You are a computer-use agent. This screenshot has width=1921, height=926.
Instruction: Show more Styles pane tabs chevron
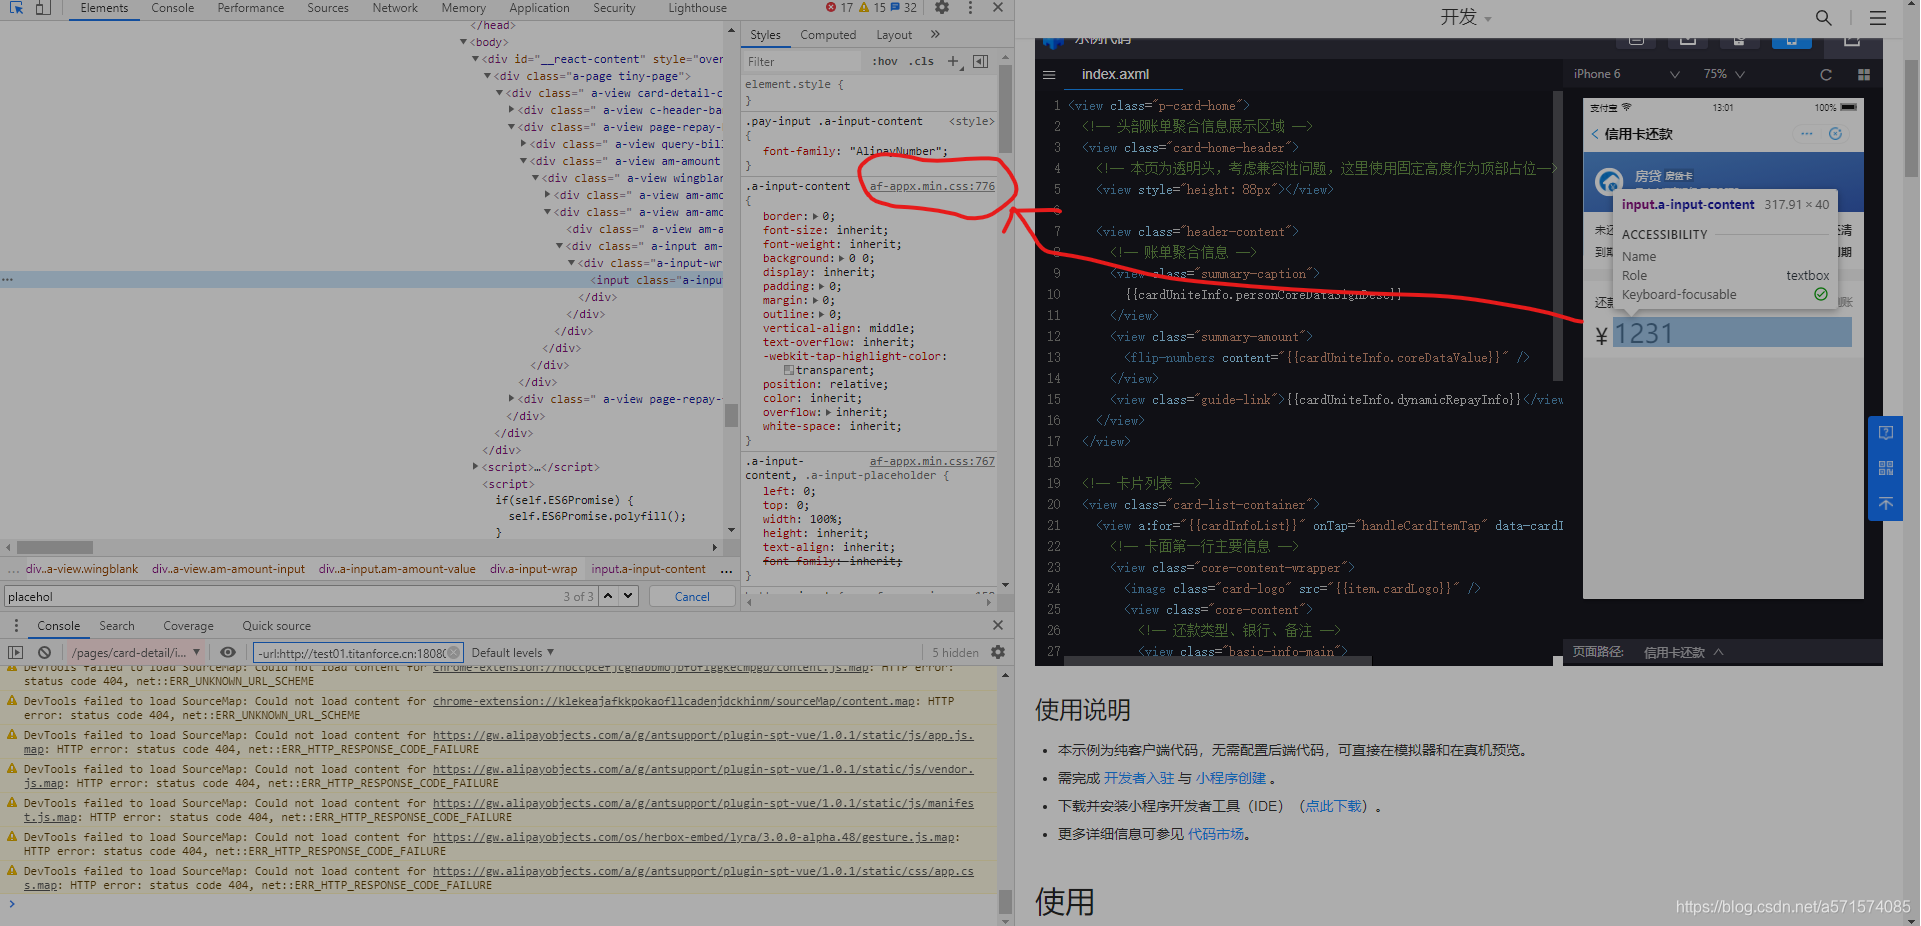coord(936,34)
